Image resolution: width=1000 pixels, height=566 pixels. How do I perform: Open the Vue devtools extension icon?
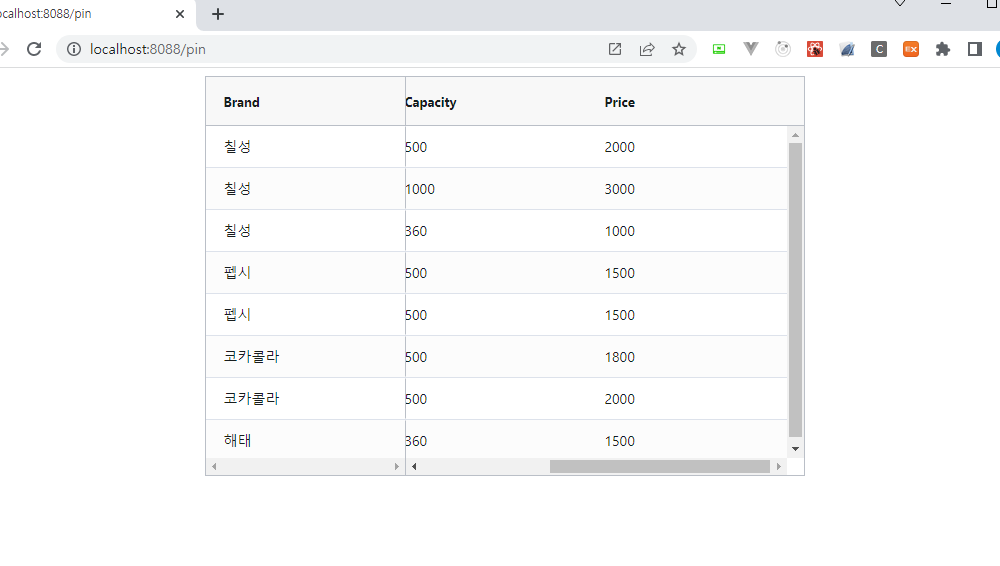pyautogui.click(x=751, y=49)
